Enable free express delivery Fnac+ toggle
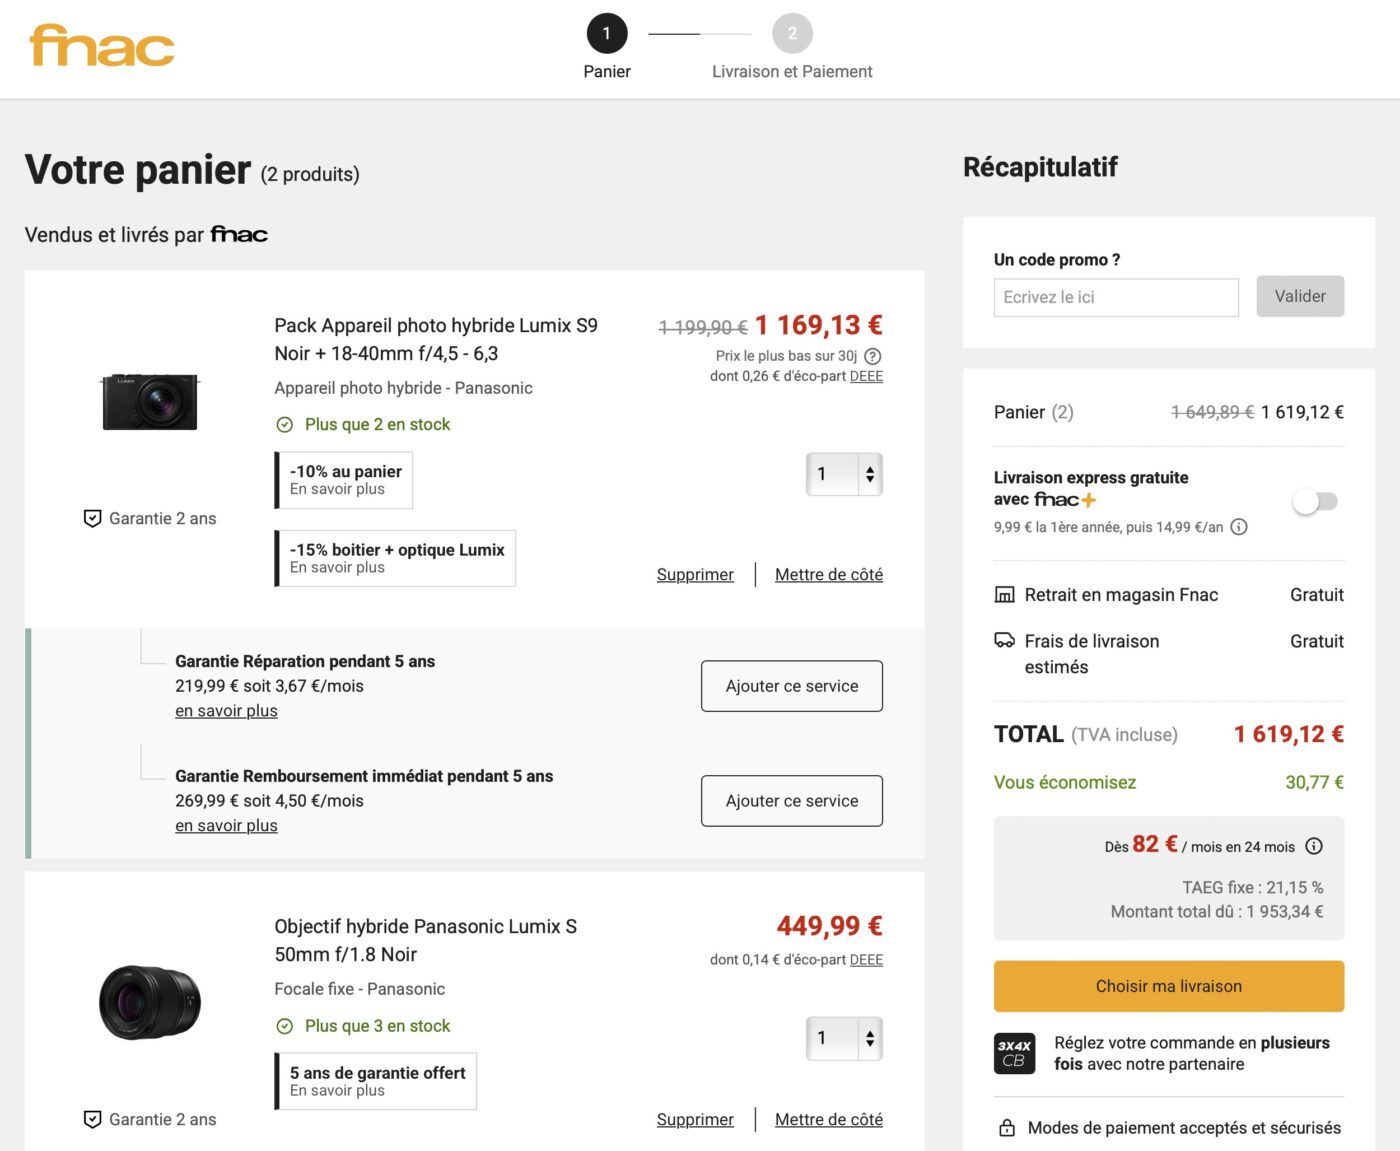The width and height of the screenshot is (1400, 1151). point(1315,501)
